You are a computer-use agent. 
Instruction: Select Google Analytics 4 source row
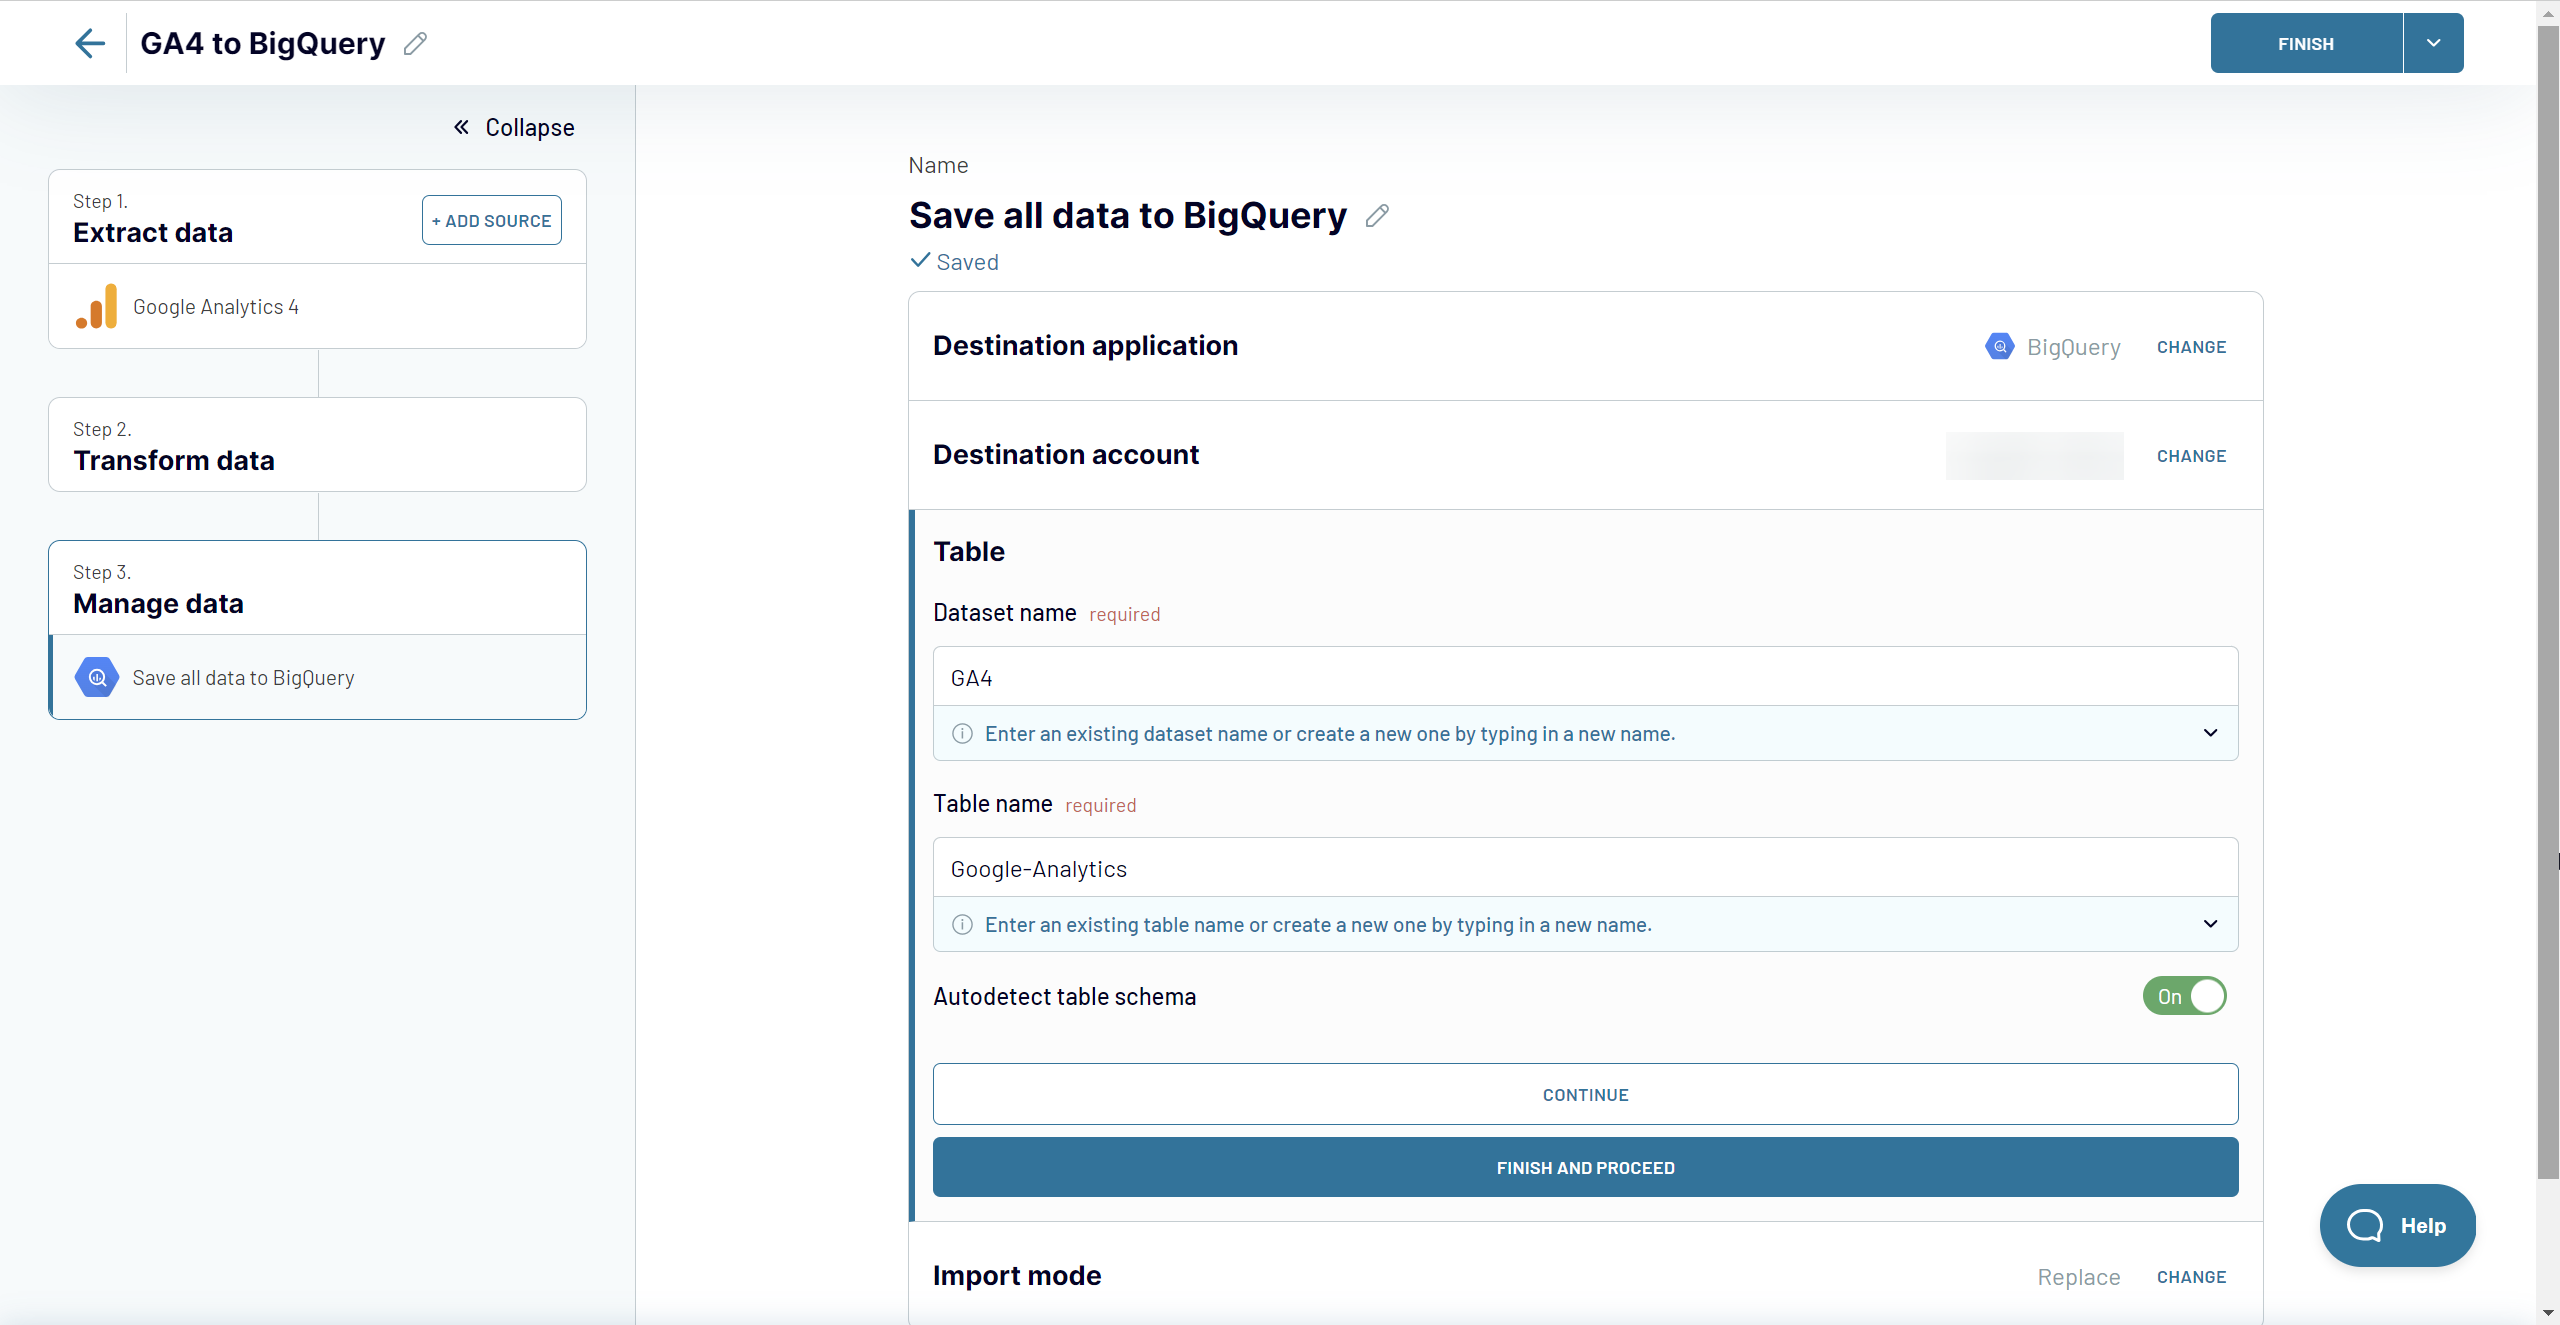[x=317, y=307]
